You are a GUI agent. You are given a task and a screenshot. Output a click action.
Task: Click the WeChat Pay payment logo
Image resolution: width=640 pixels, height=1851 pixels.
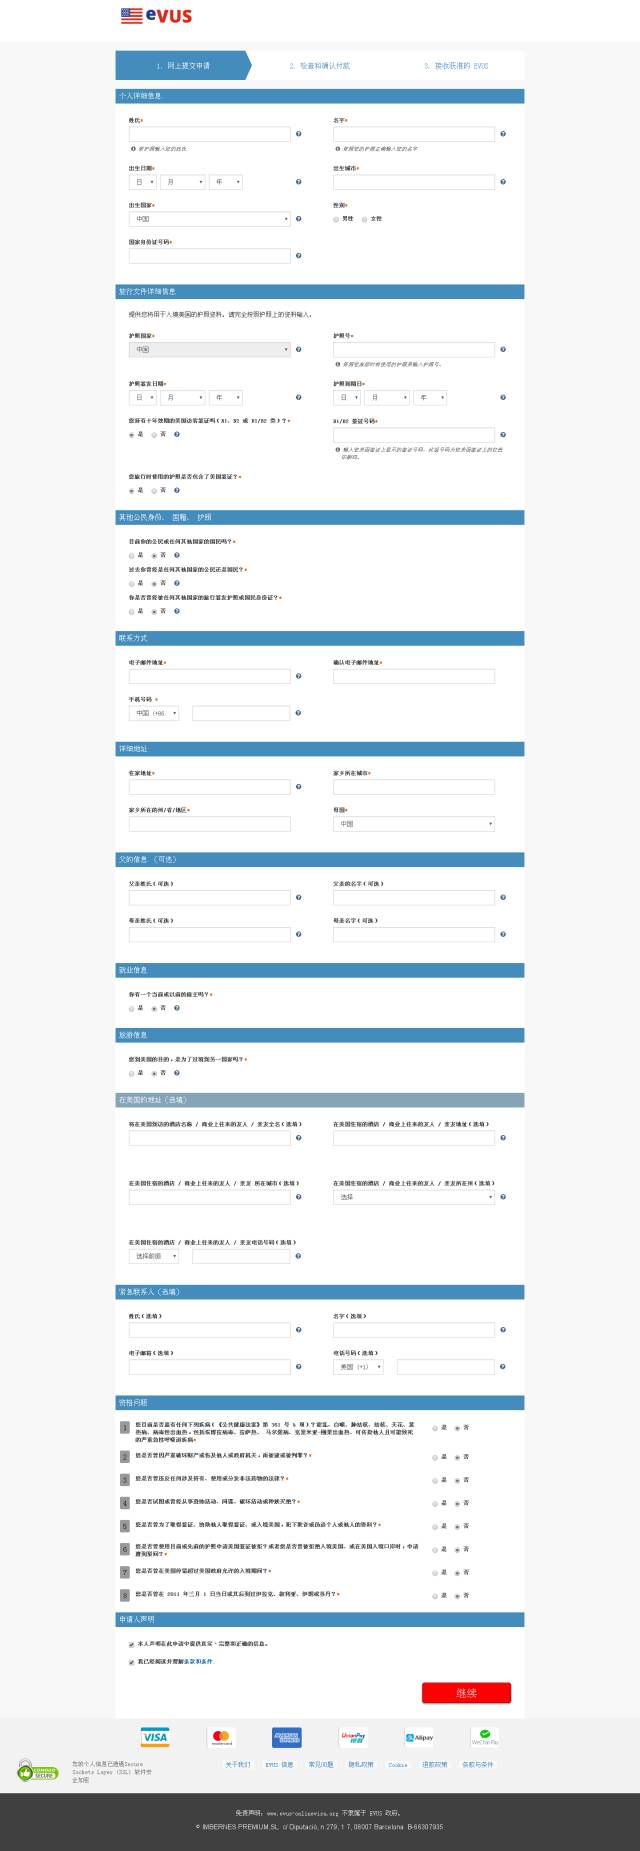485,1737
